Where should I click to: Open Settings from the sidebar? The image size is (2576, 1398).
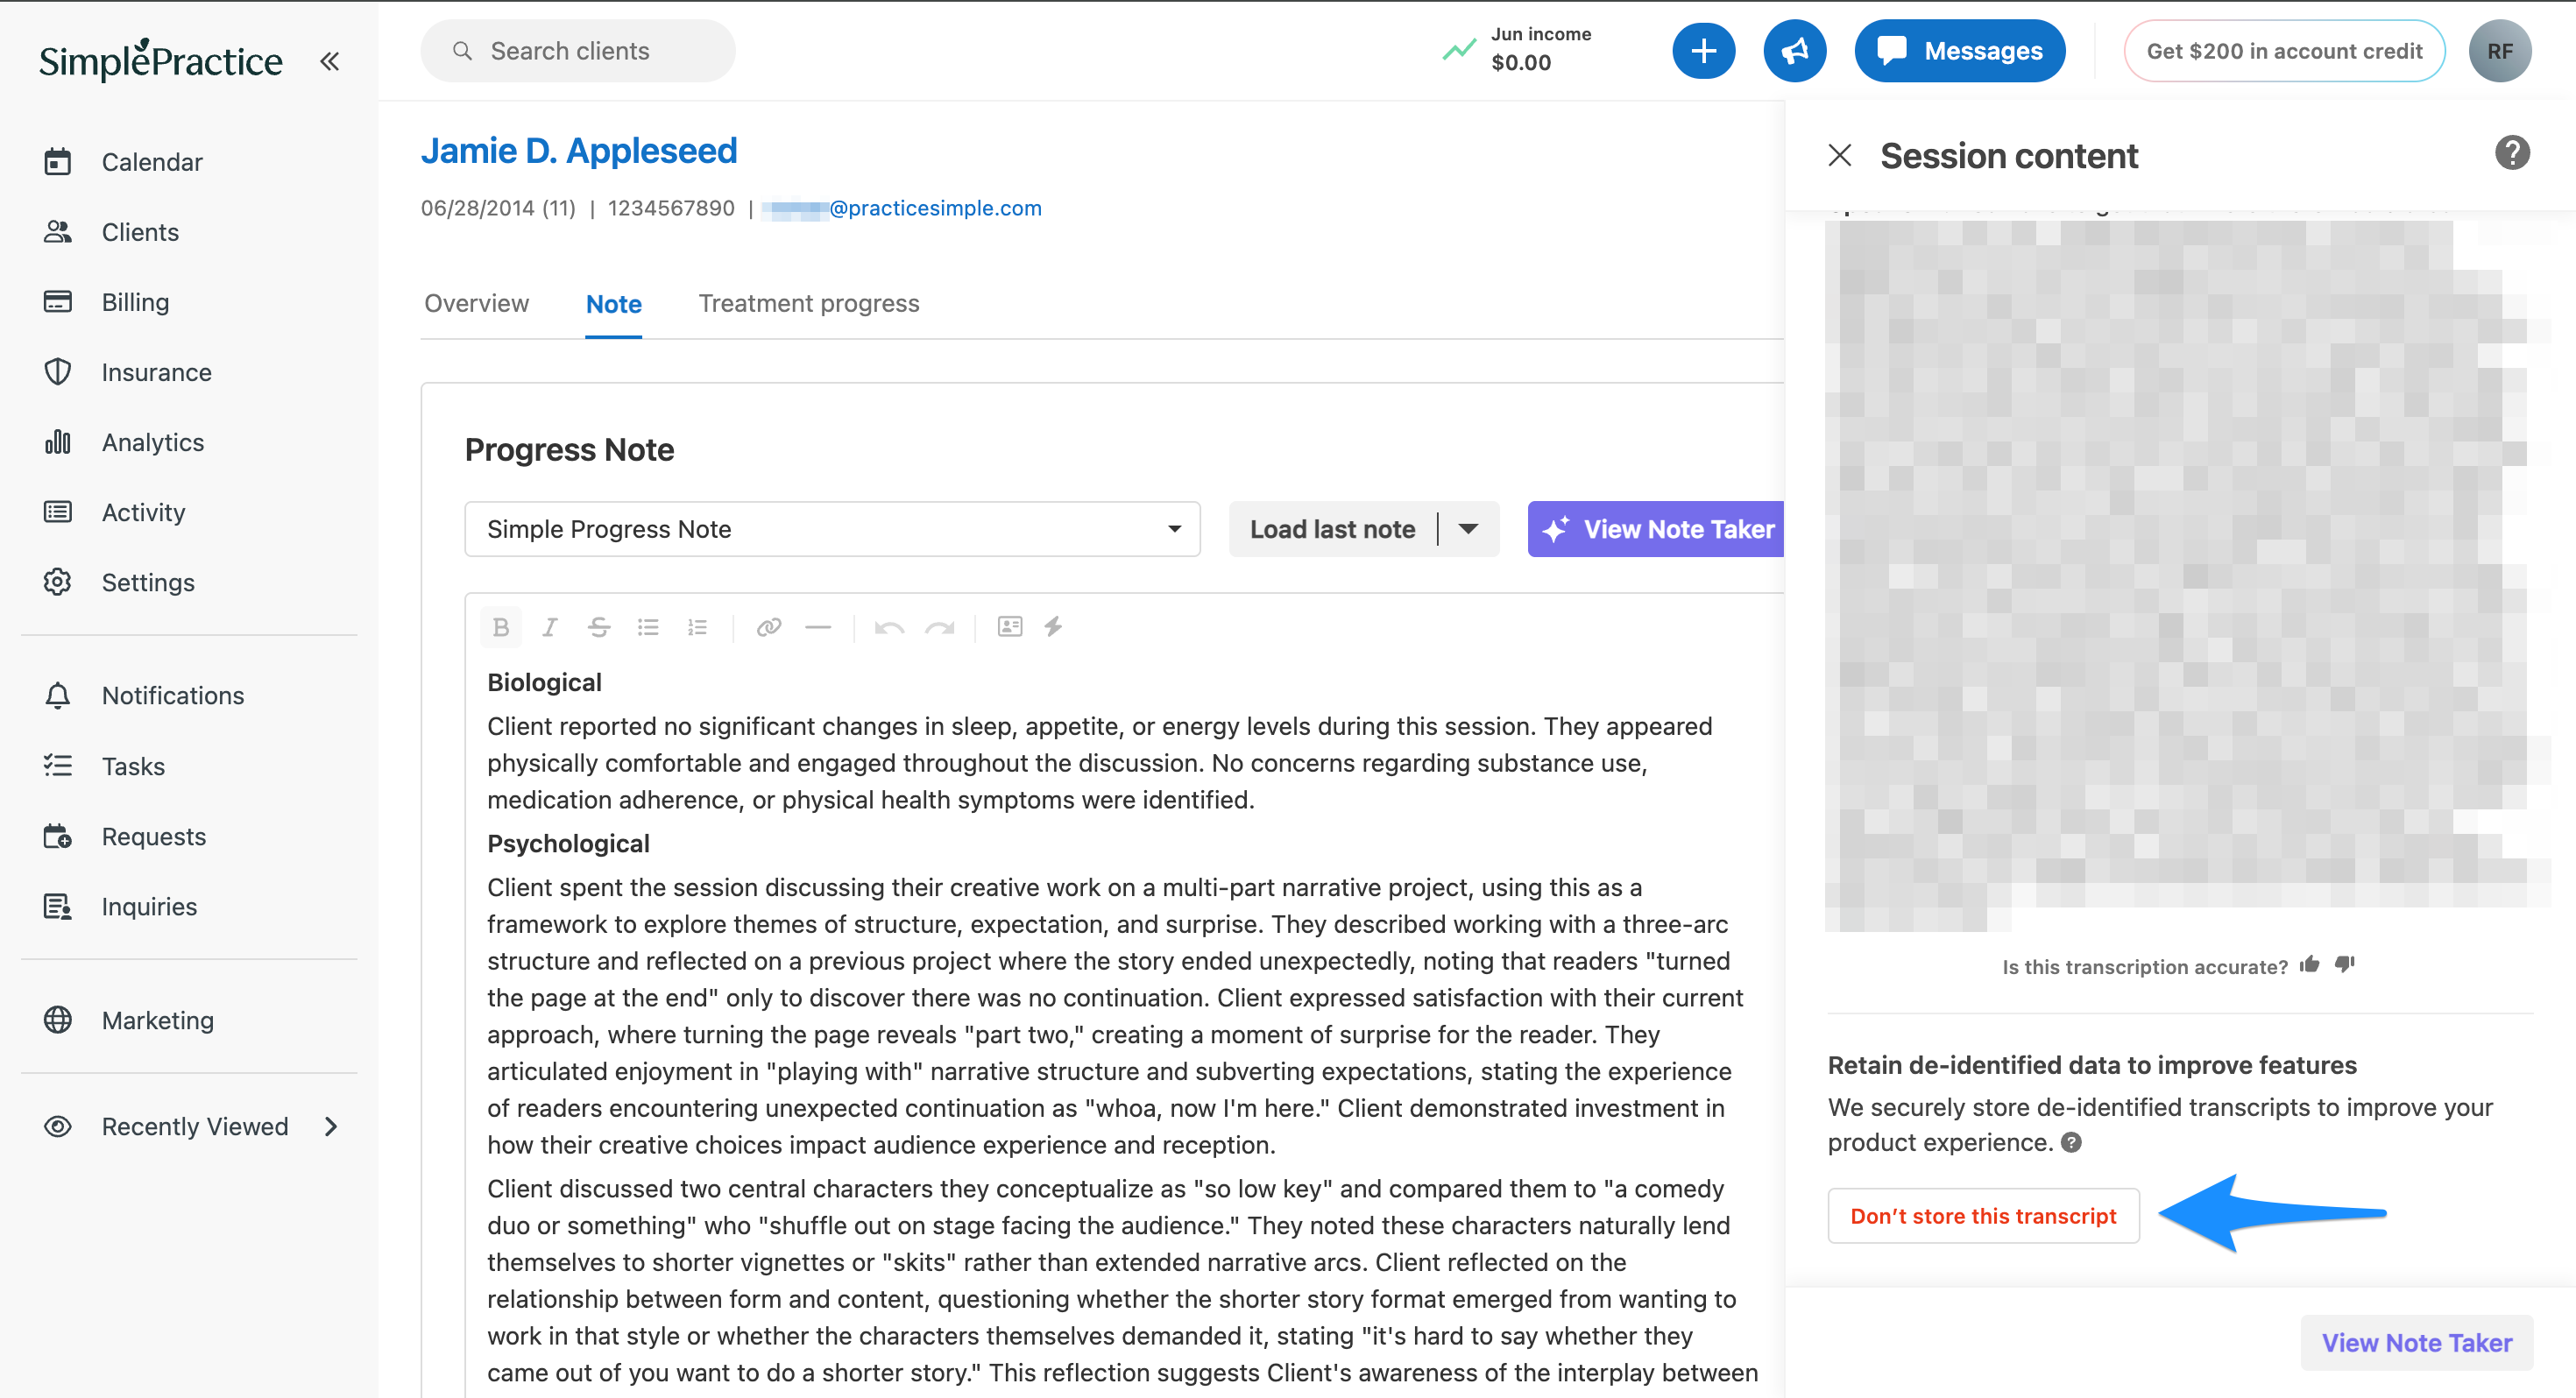148,582
